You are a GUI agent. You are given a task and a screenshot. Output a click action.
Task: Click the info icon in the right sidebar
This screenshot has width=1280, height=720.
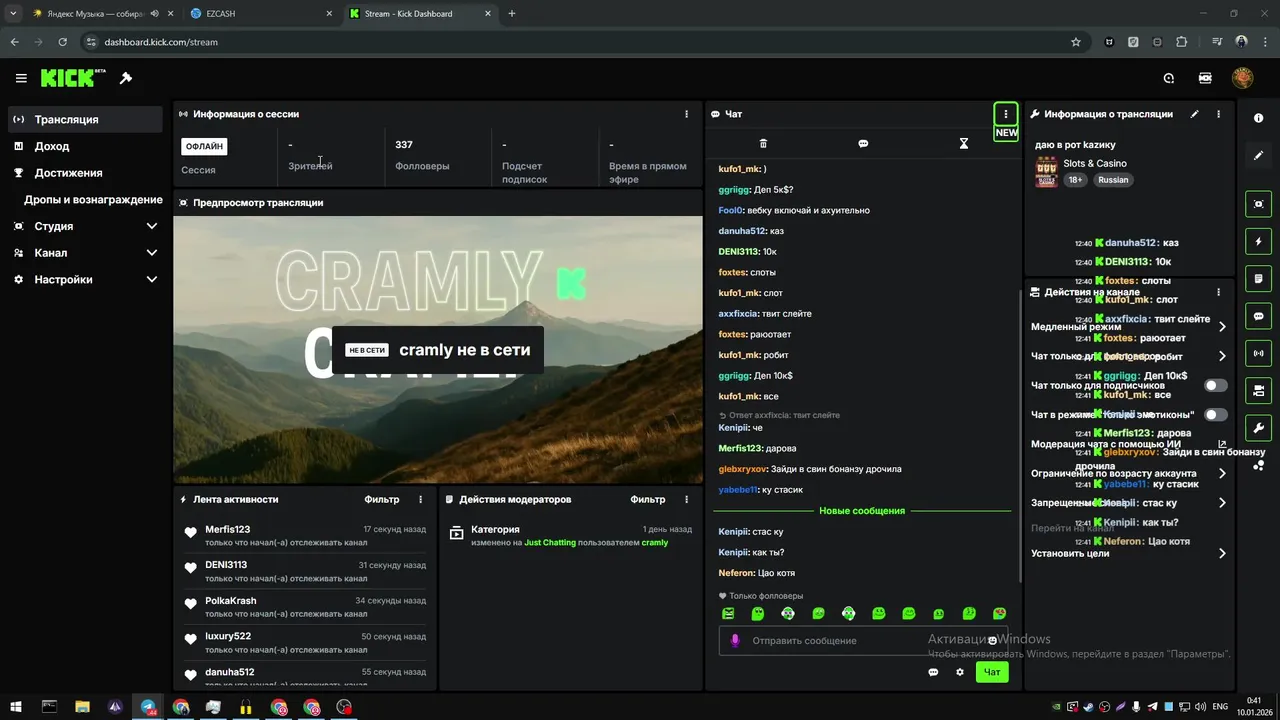coord(1258,118)
